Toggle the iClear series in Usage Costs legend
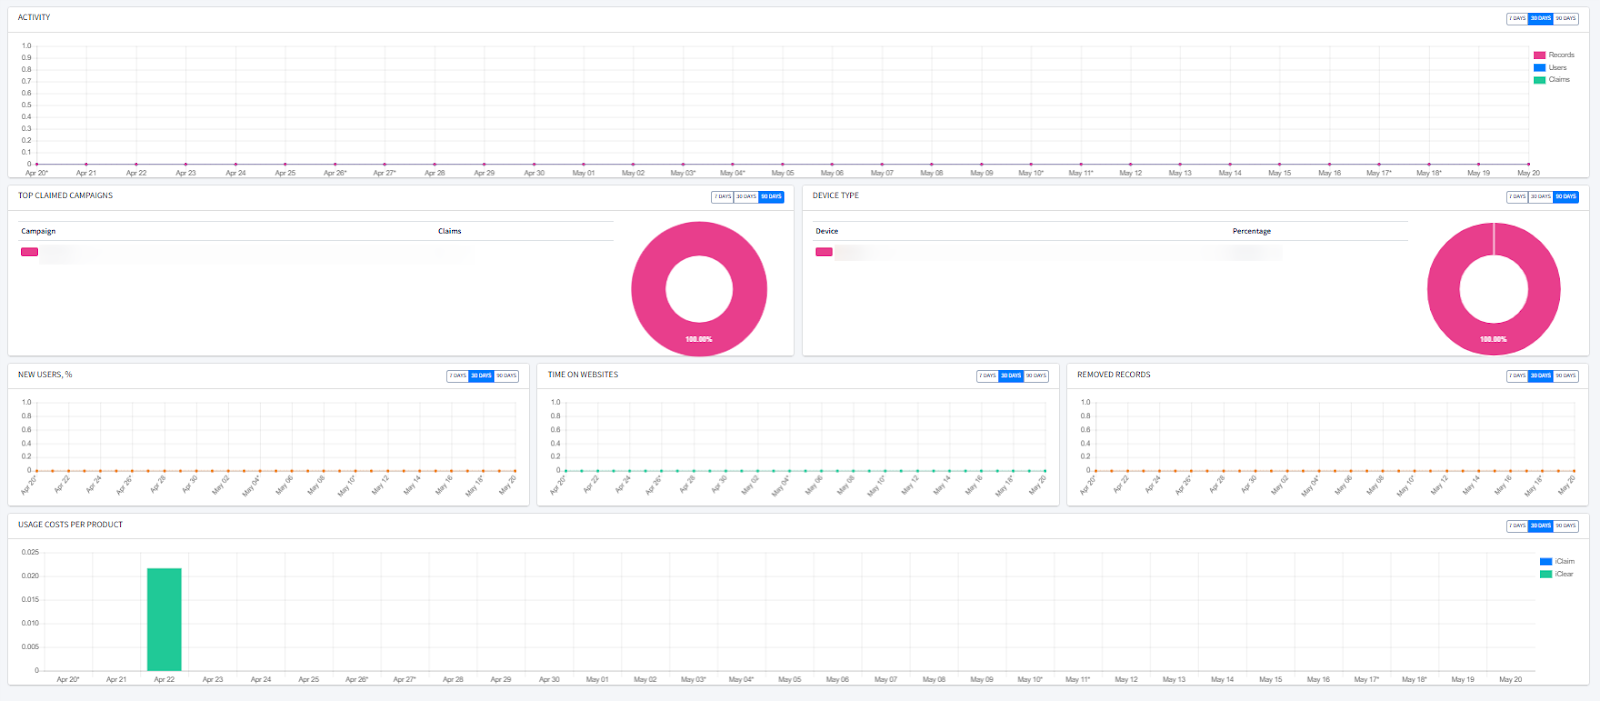 [1557, 574]
